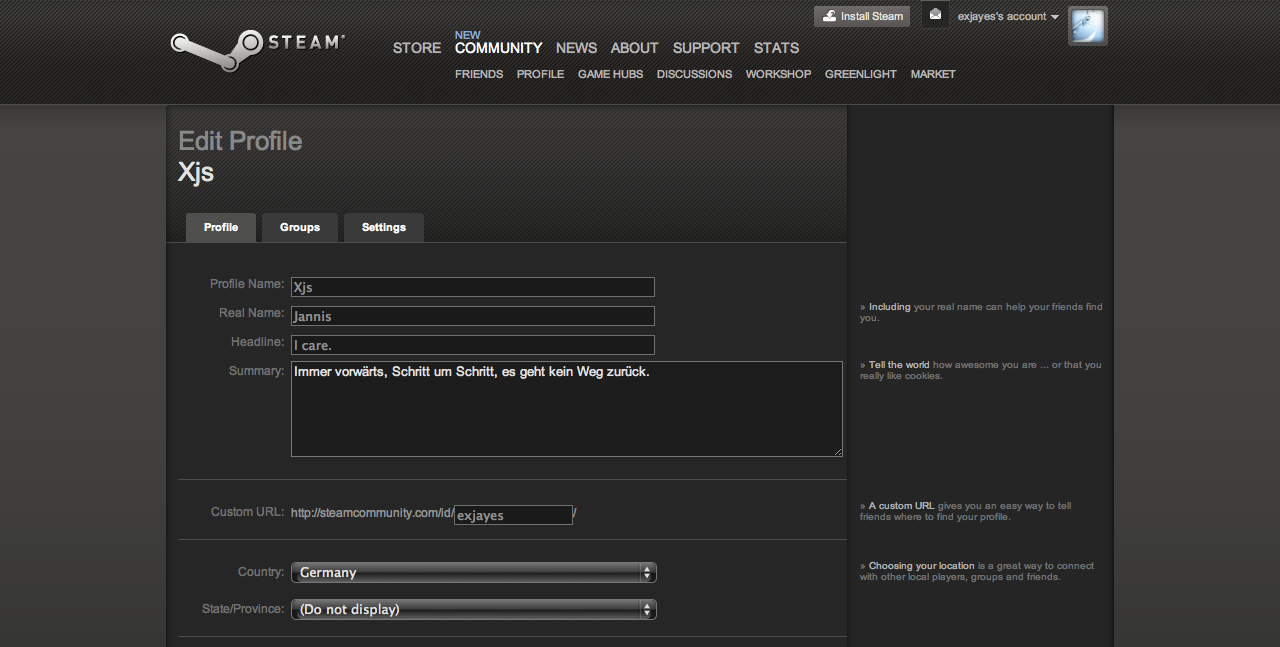Go to FRIENDS in the submenu

click(479, 74)
